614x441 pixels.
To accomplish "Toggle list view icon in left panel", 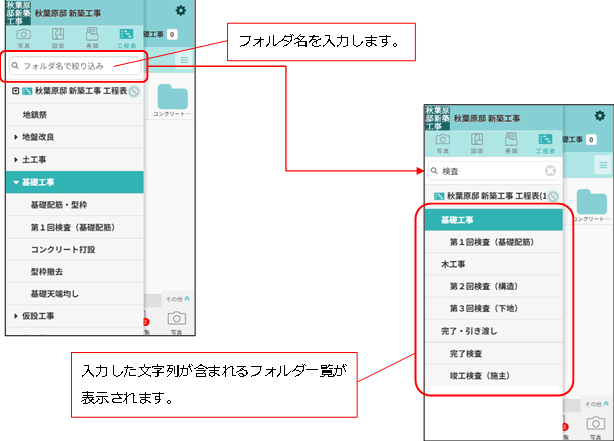I will [x=185, y=61].
